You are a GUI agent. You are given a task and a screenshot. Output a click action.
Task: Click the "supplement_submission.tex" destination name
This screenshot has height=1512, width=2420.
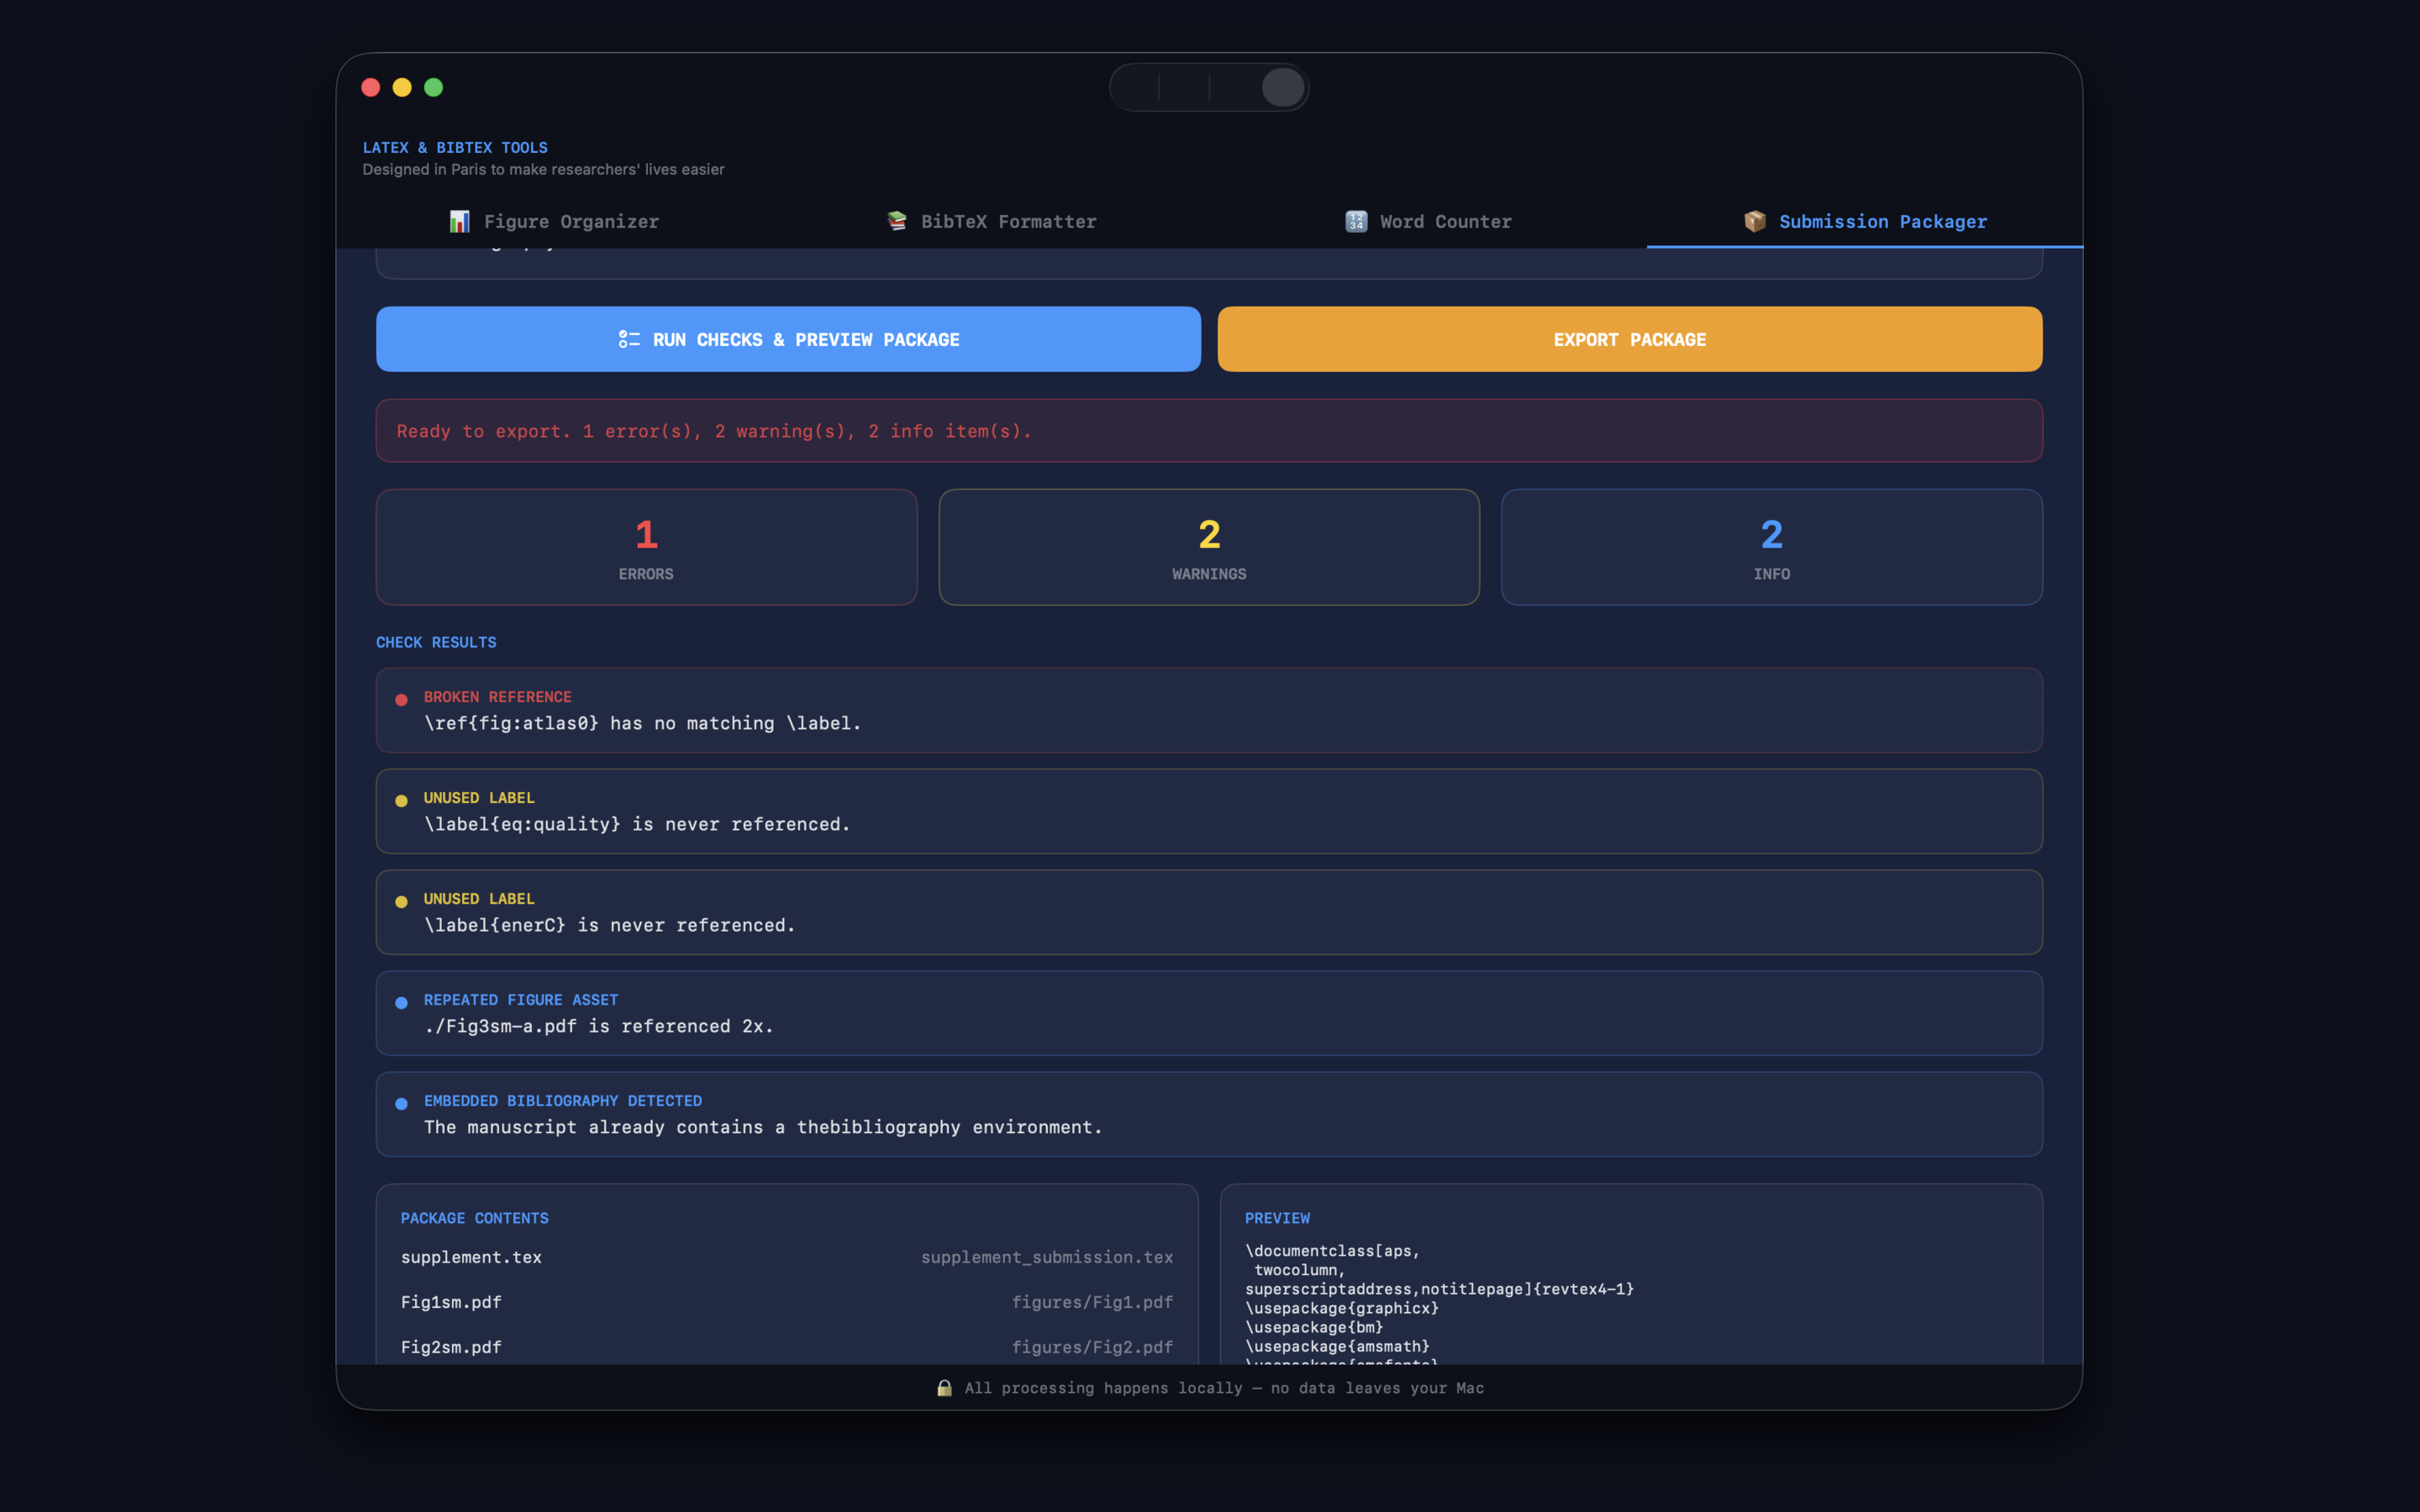click(1047, 1257)
